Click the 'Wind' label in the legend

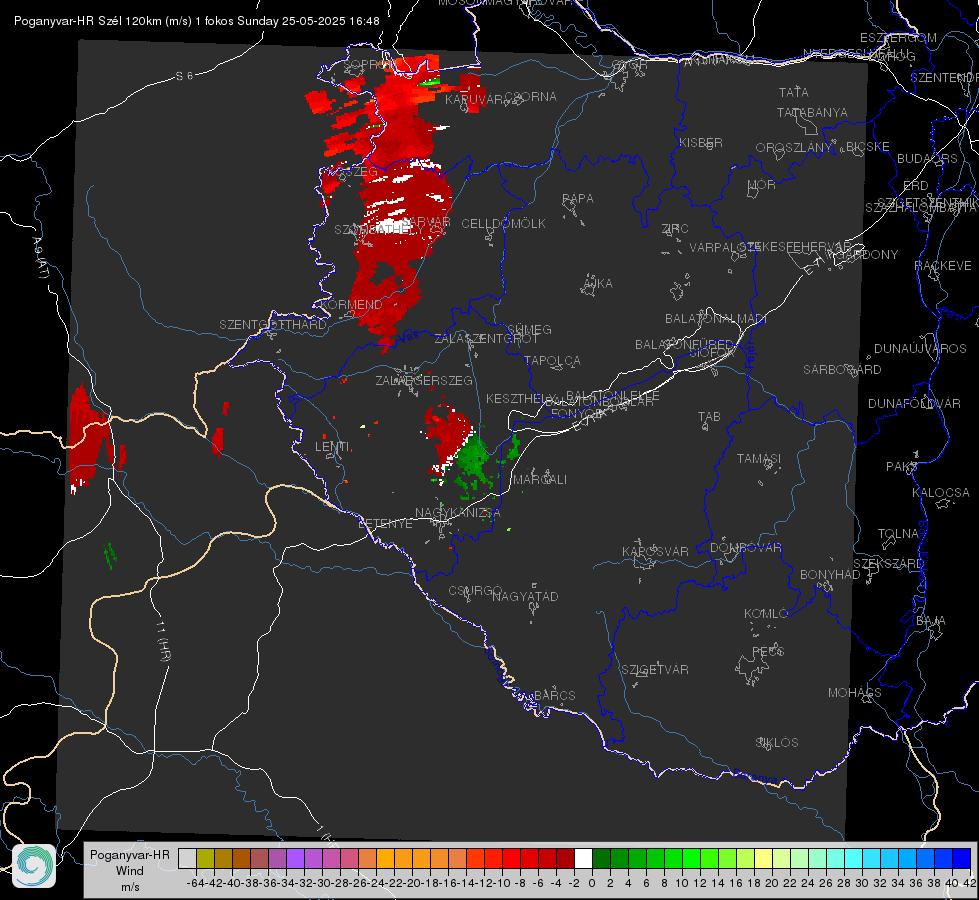point(130,871)
